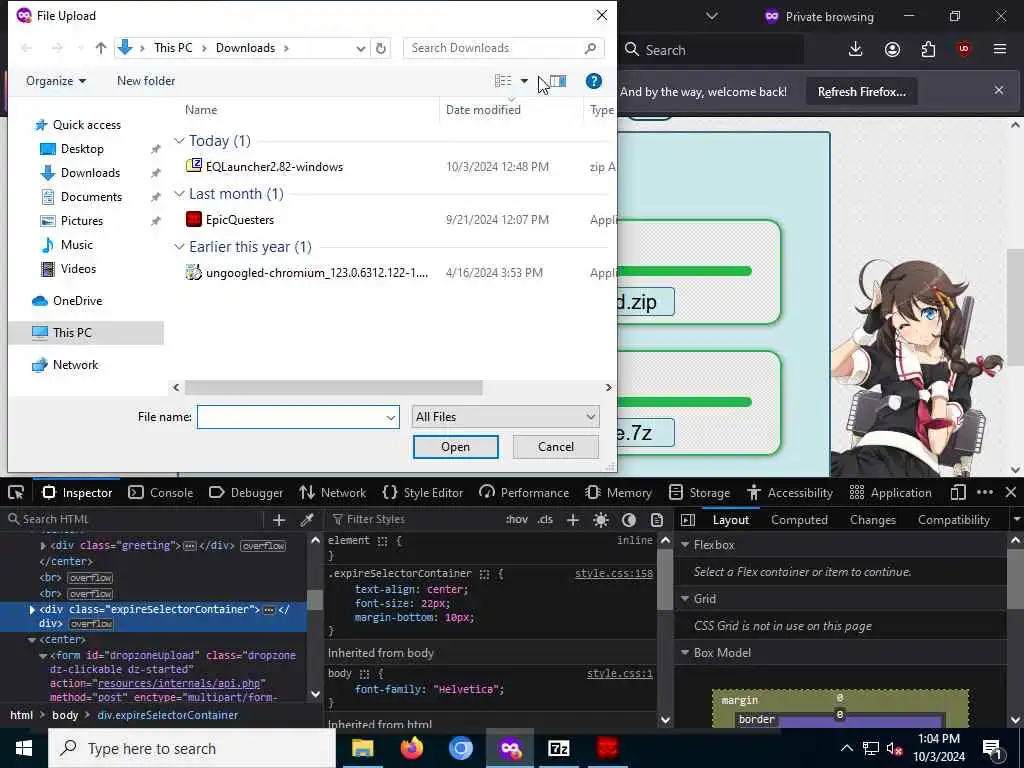Toggle light color scheme simulation icon

click(x=601, y=519)
